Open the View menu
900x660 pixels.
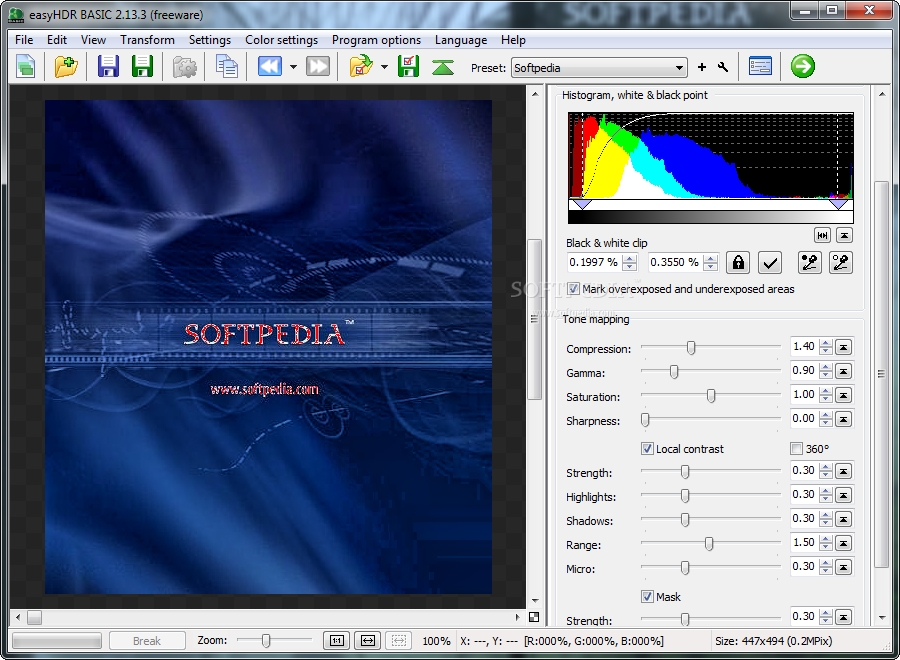click(x=93, y=40)
